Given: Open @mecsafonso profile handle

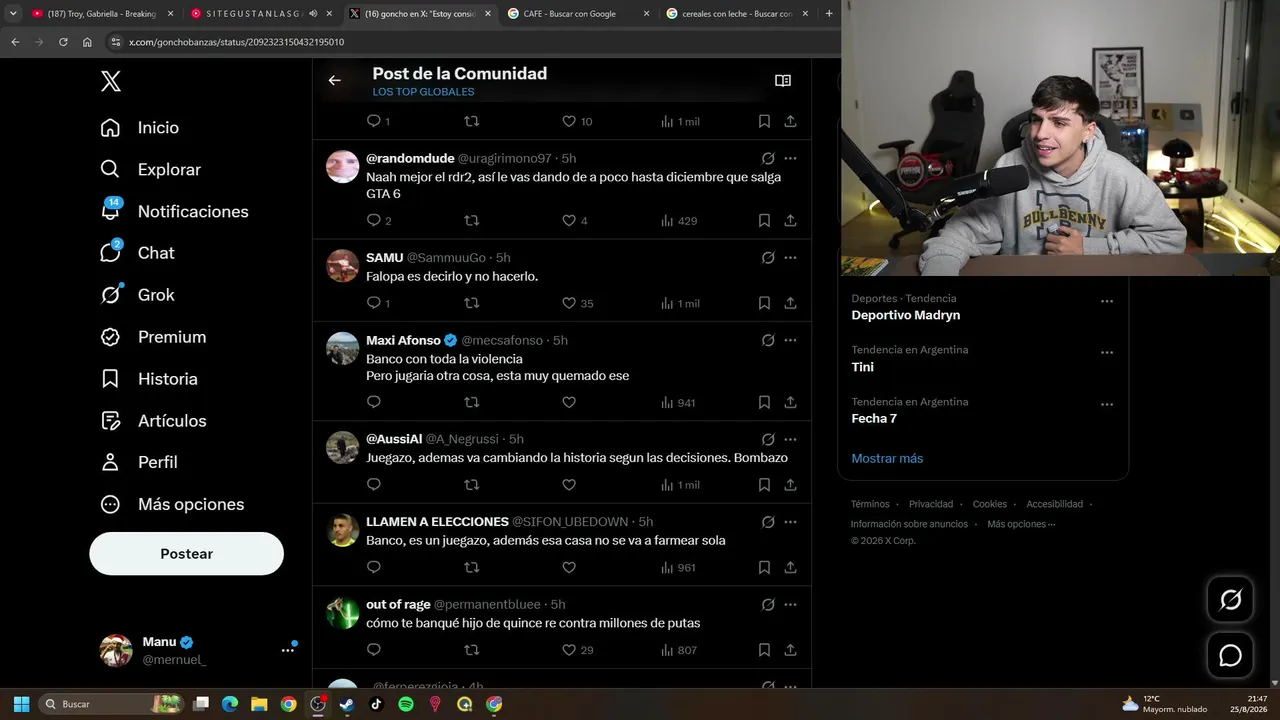Looking at the screenshot, I should [x=502, y=340].
